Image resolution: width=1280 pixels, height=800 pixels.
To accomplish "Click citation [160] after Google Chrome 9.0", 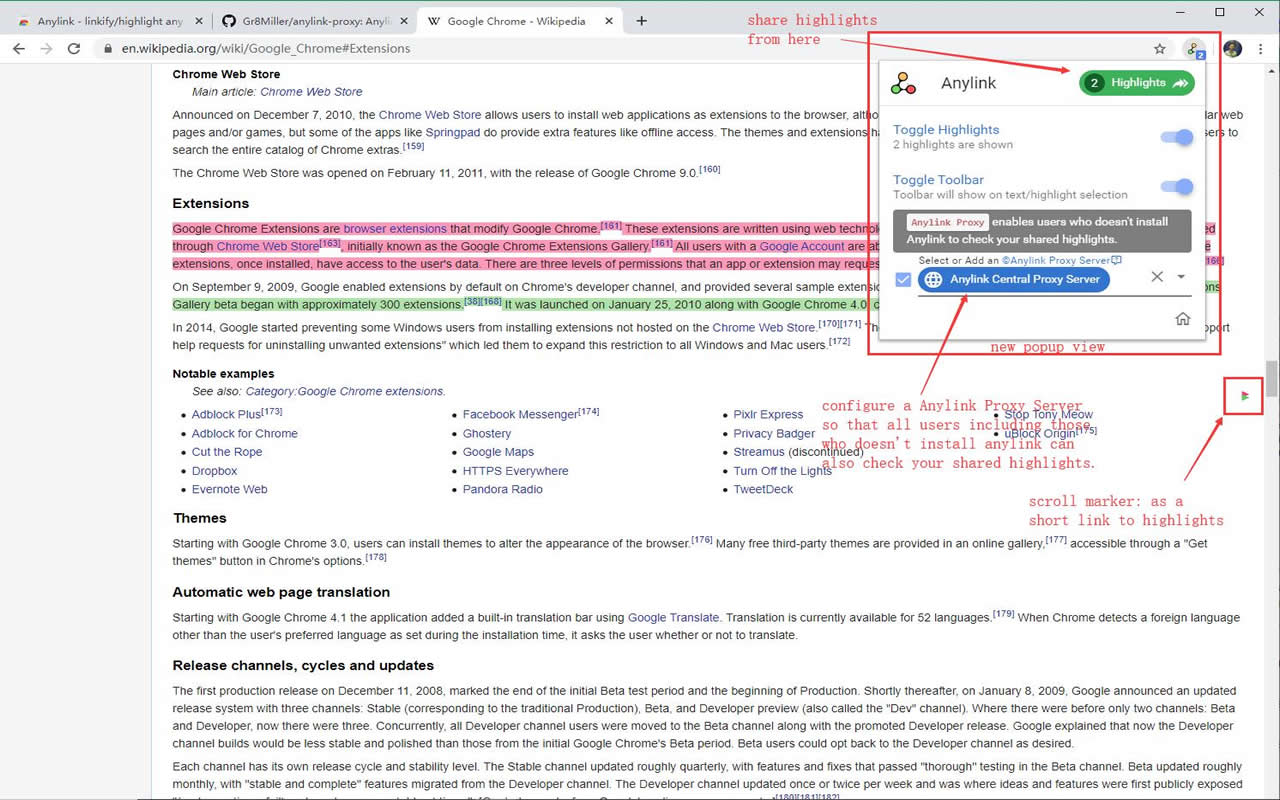I will pyautogui.click(x=709, y=169).
